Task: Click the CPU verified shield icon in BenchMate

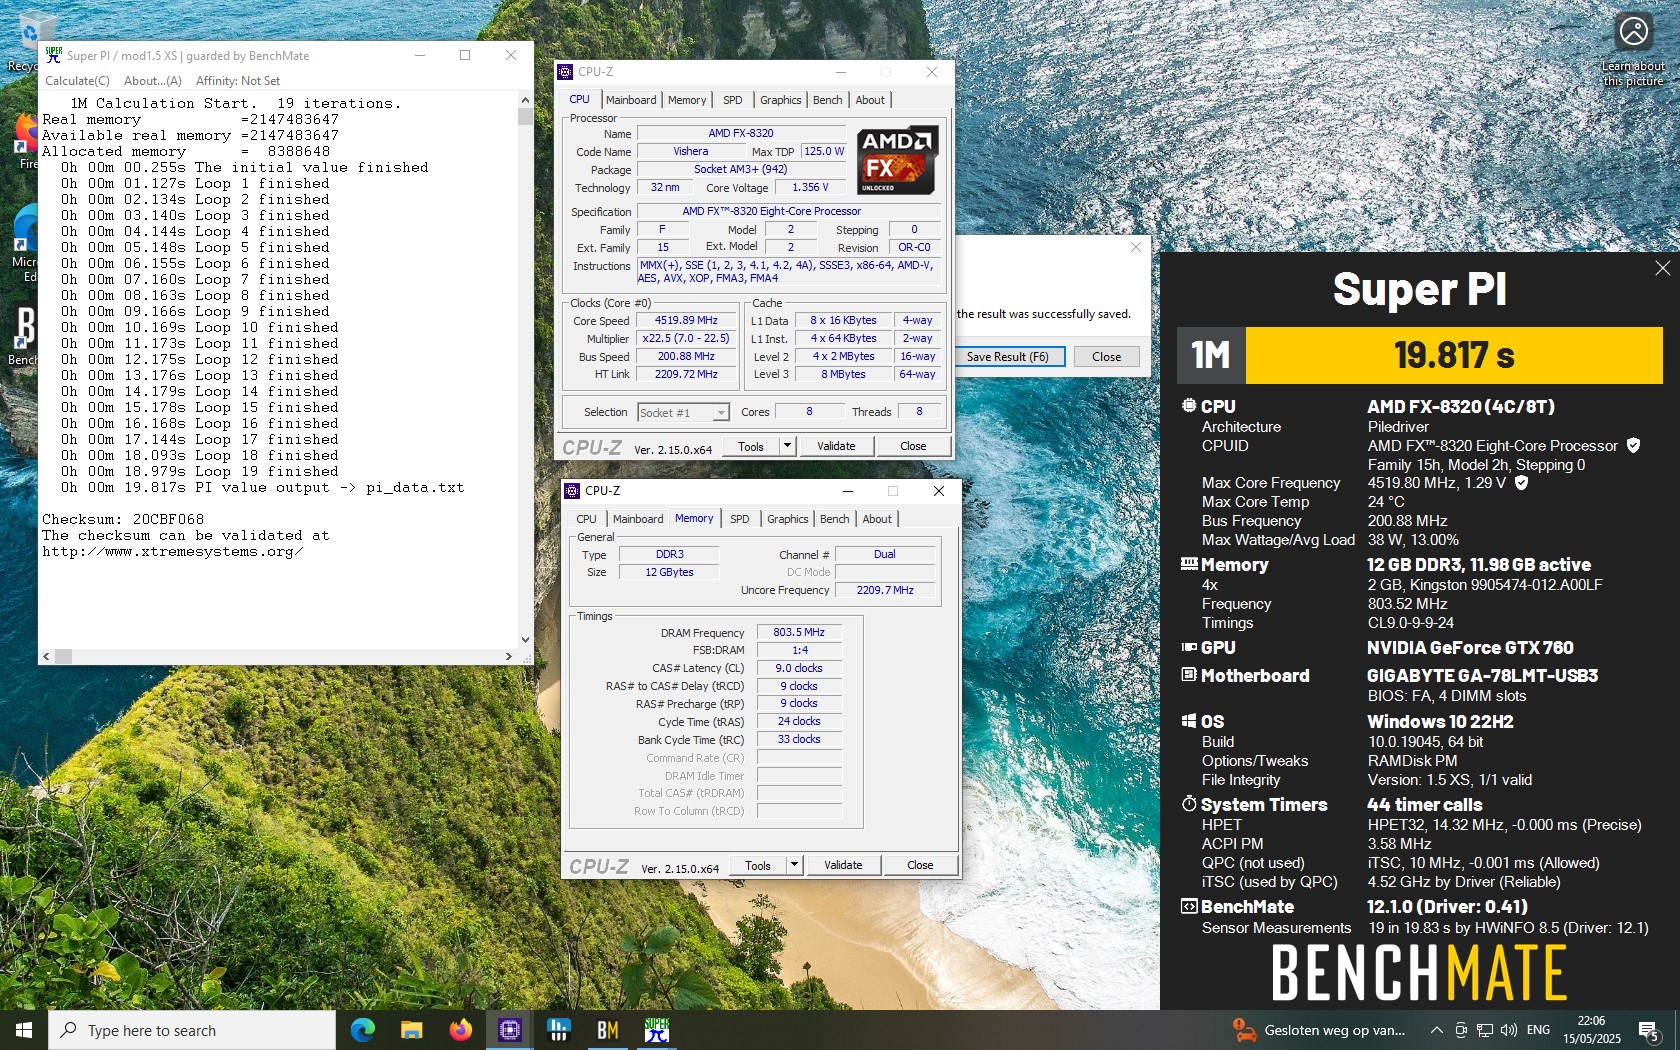Action: tap(1633, 445)
